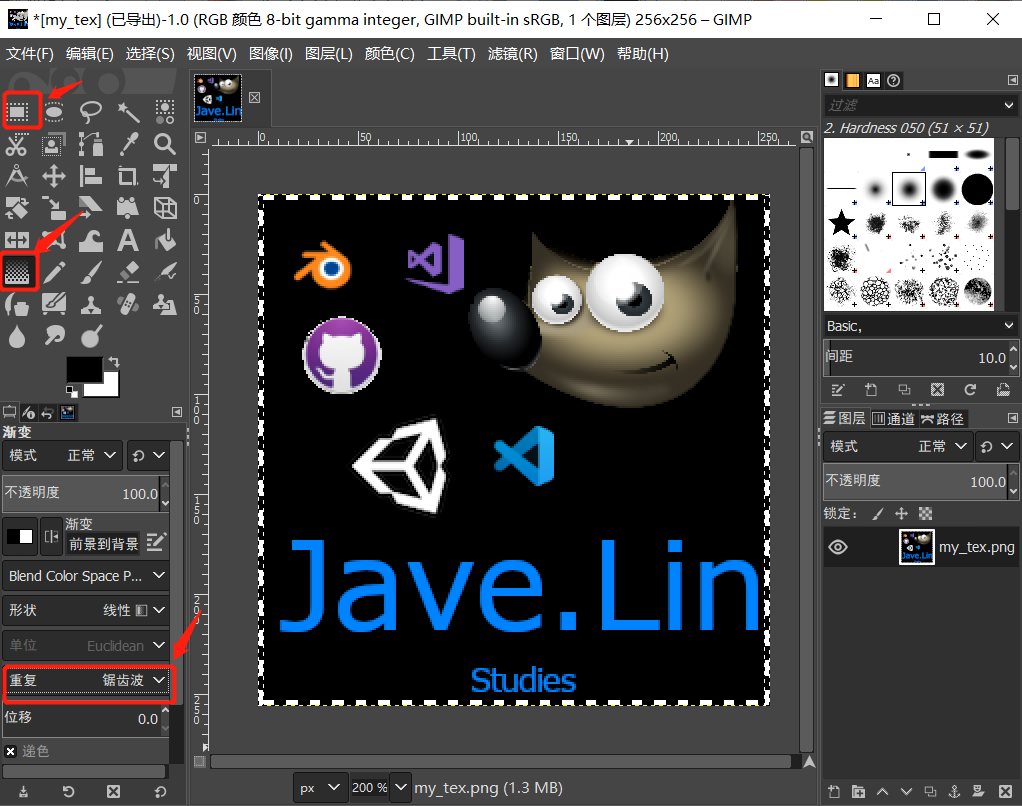Open the Blend Color Space dropdown

pyautogui.click(x=85, y=576)
